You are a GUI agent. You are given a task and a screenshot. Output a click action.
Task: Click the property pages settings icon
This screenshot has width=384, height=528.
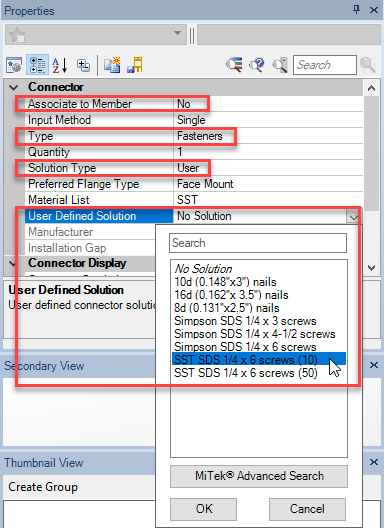coord(14,65)
